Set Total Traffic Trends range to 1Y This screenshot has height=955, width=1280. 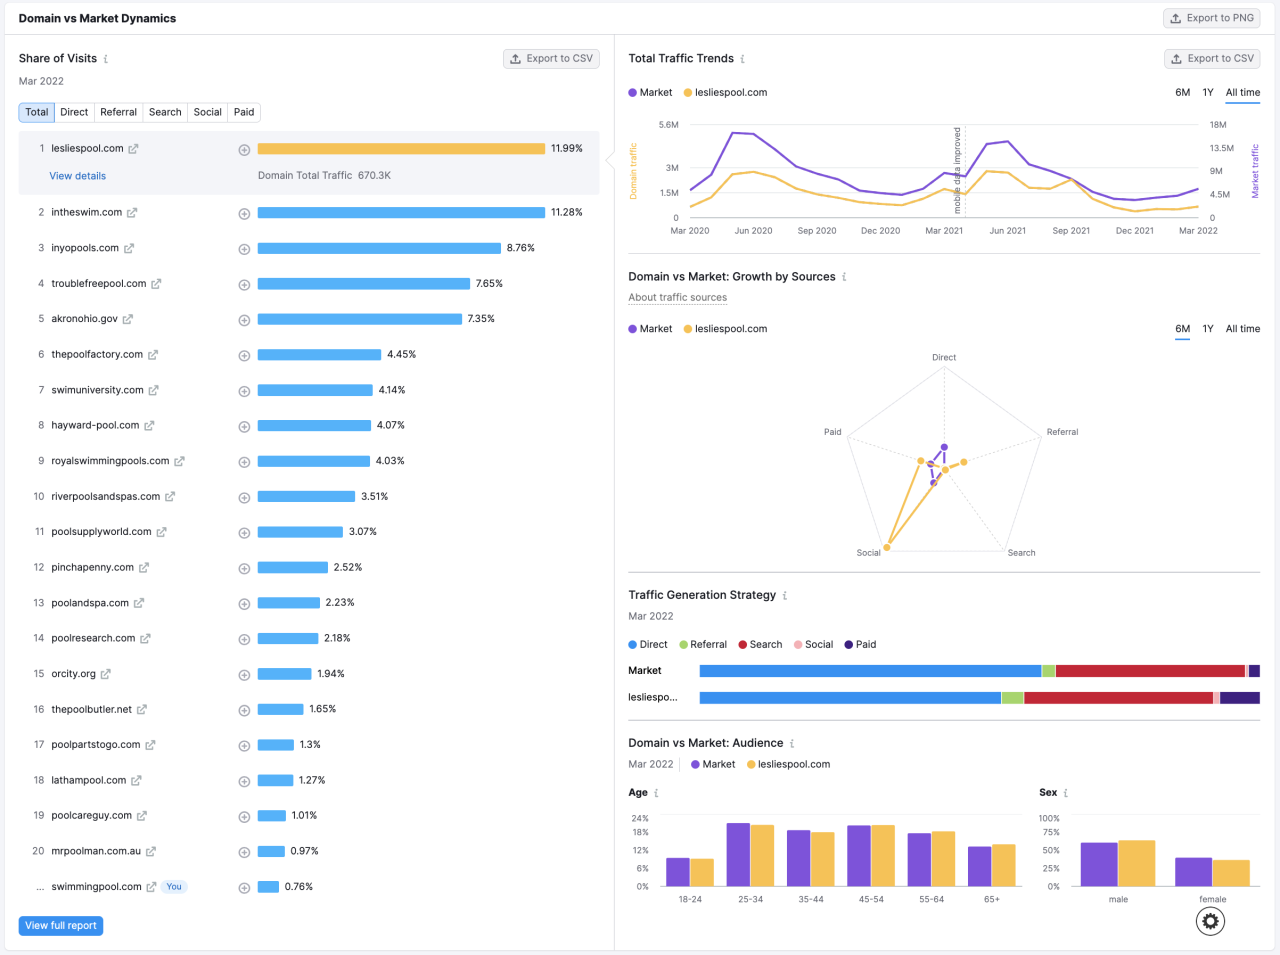(x=1208, y=93)
